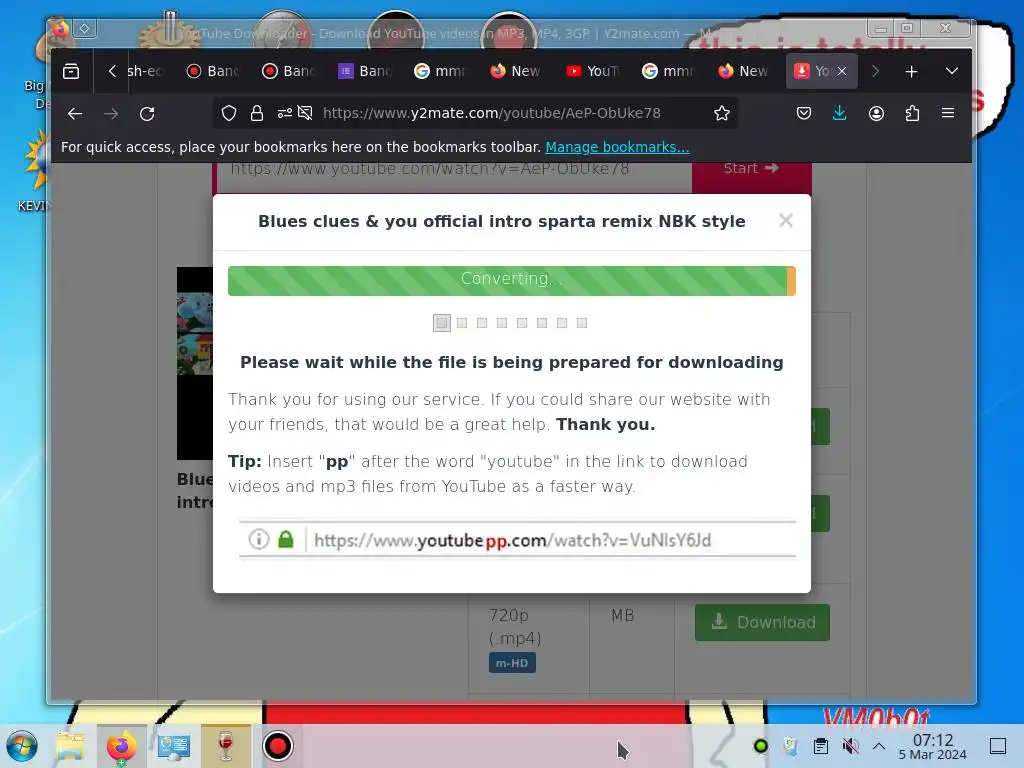The image size is (1024, 768).
Task: Switch to first New tab
Action: pyautogui.click(x=516, y=71)
